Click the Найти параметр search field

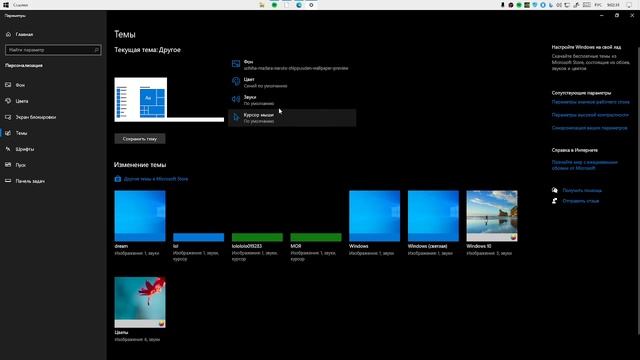(53, 50)
